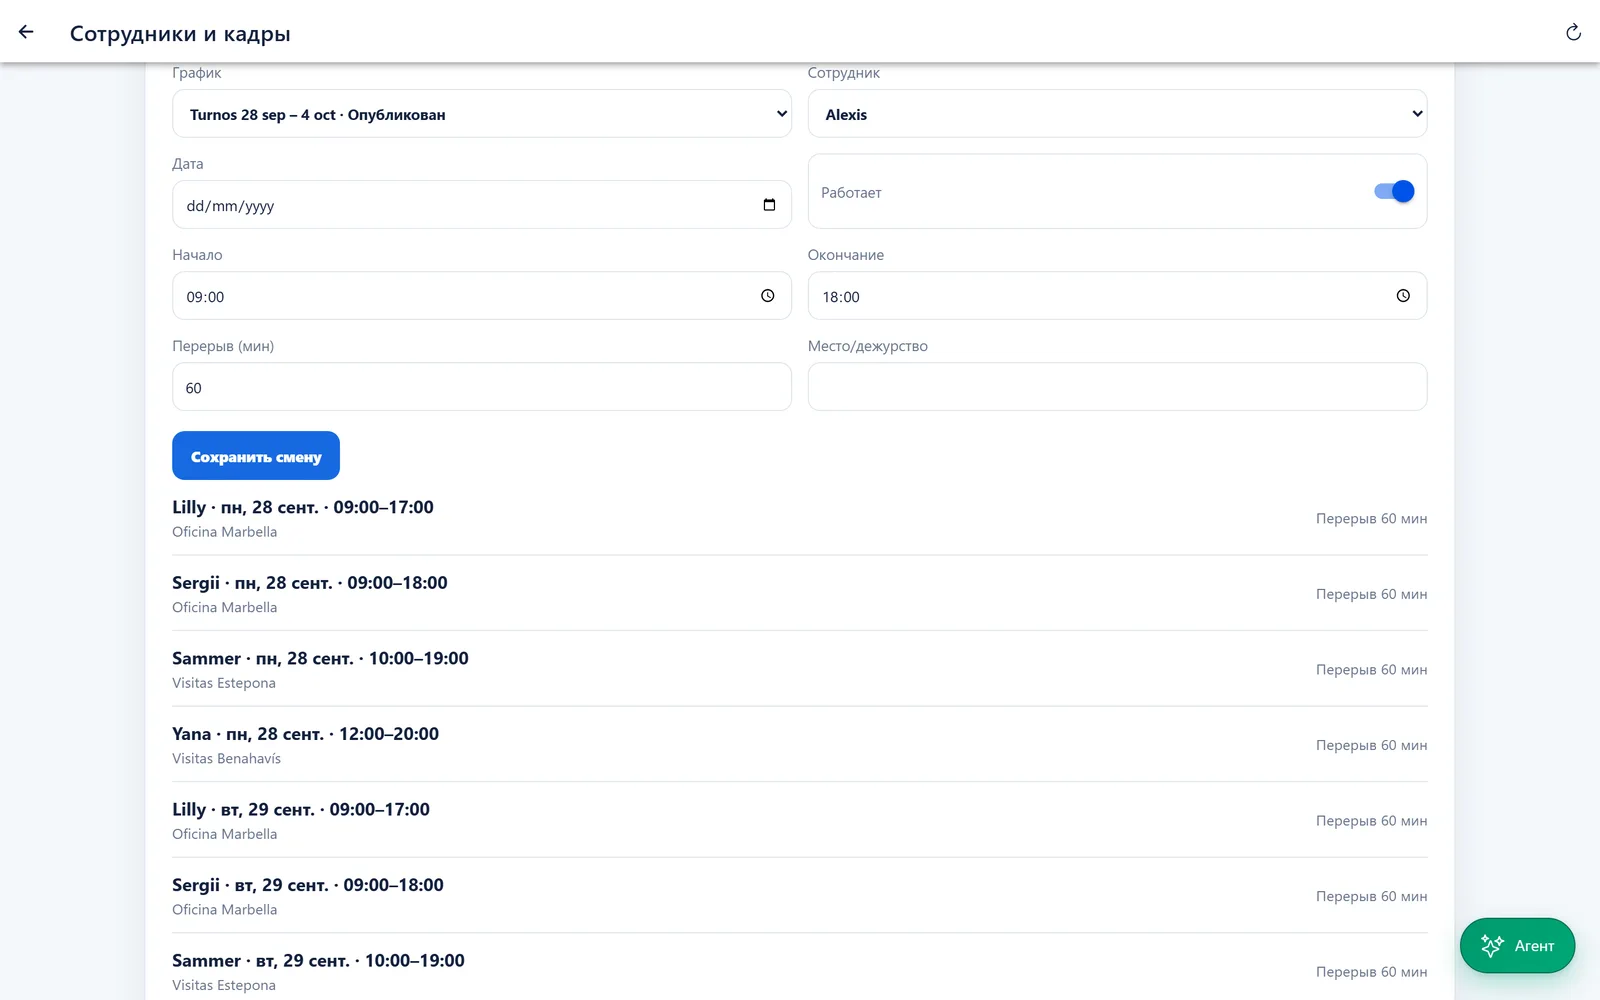The width and height of the screenshot is (1600, 1000).
Task: Focus the Перерыв (мин) input field
Action: click(482, 387)
